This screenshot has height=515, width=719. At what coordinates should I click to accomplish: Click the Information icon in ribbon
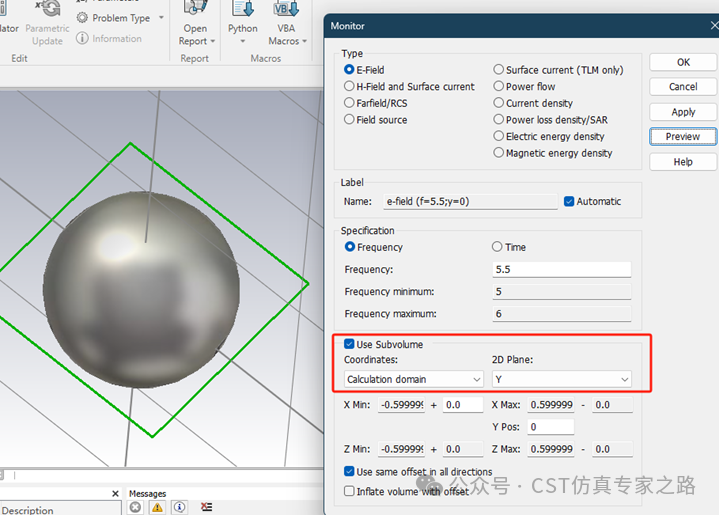coord(82,38)
